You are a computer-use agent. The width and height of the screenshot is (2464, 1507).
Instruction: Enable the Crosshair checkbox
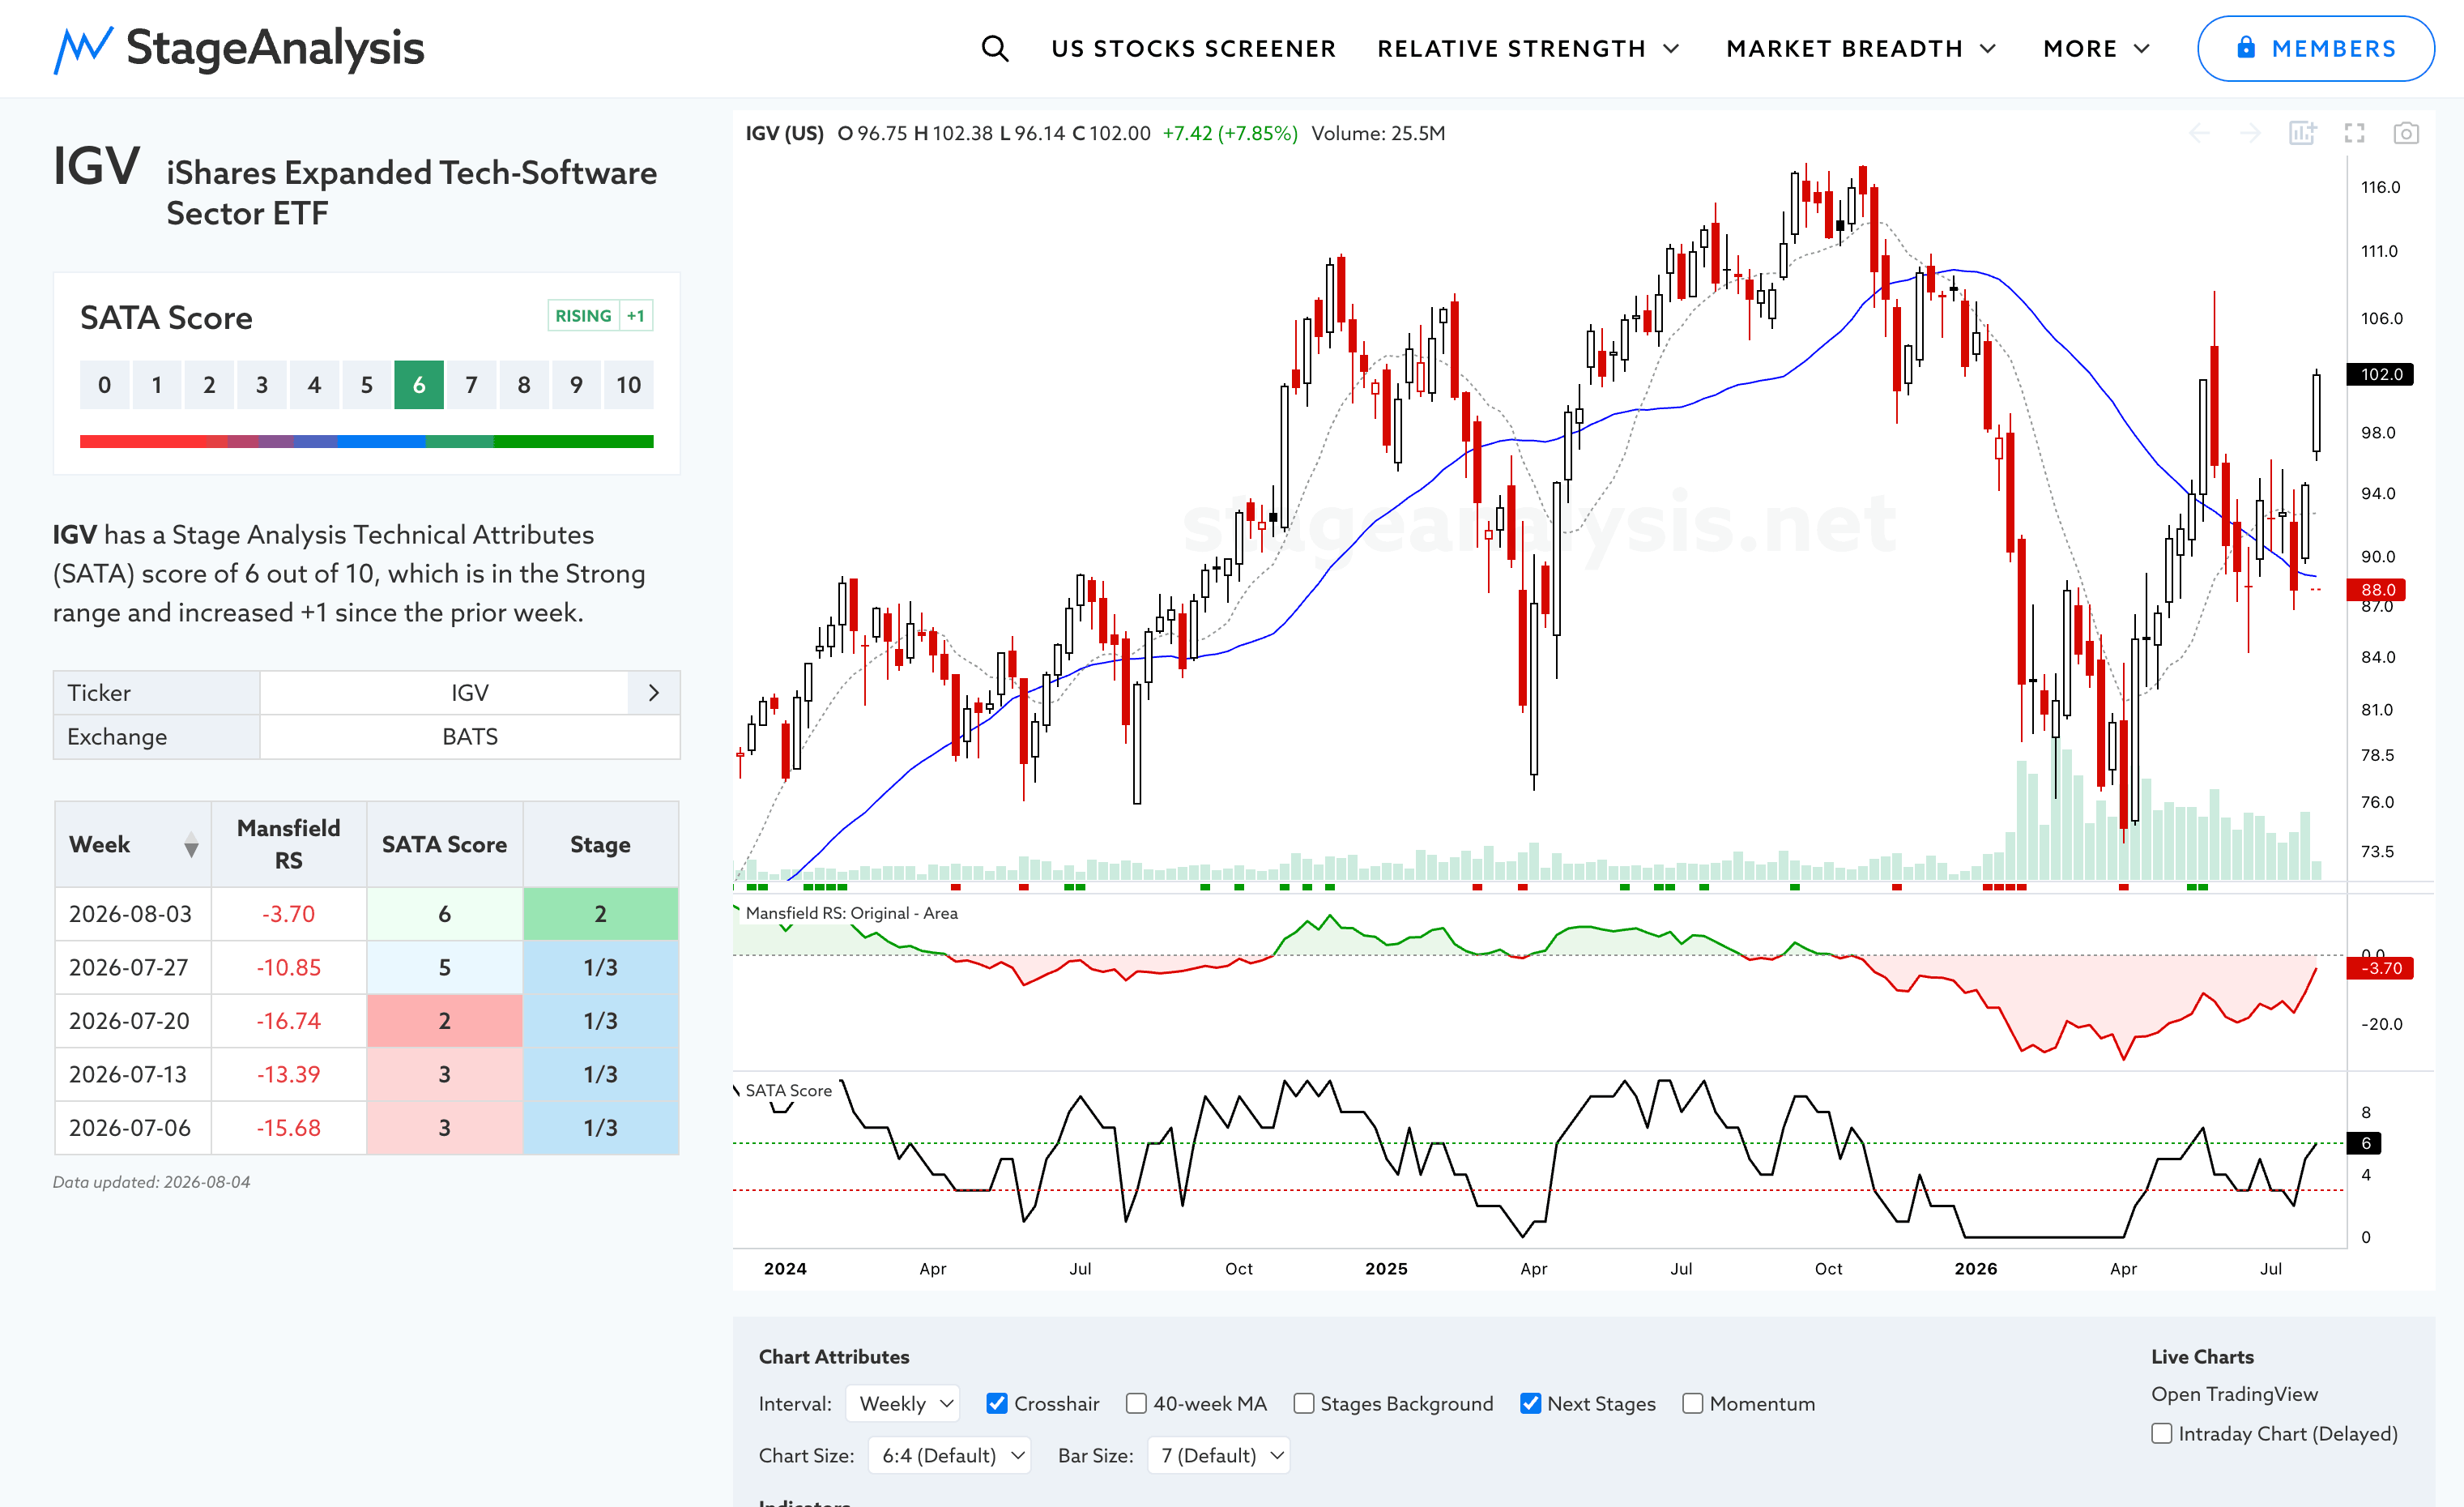pos(997,1403)
